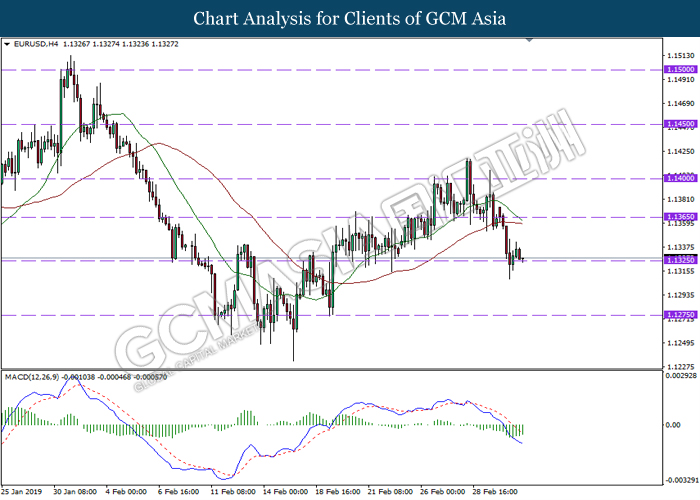Select the 21 Feb 08:00 time label

click(x=390, y=492)
